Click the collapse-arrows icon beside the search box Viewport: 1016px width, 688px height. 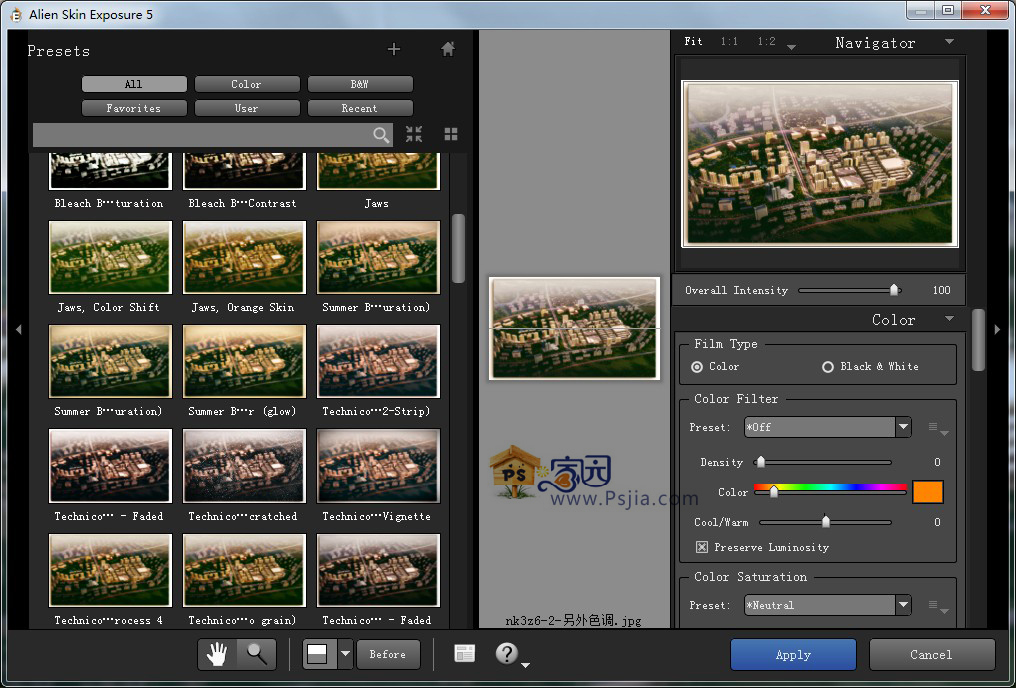[414, 134]
